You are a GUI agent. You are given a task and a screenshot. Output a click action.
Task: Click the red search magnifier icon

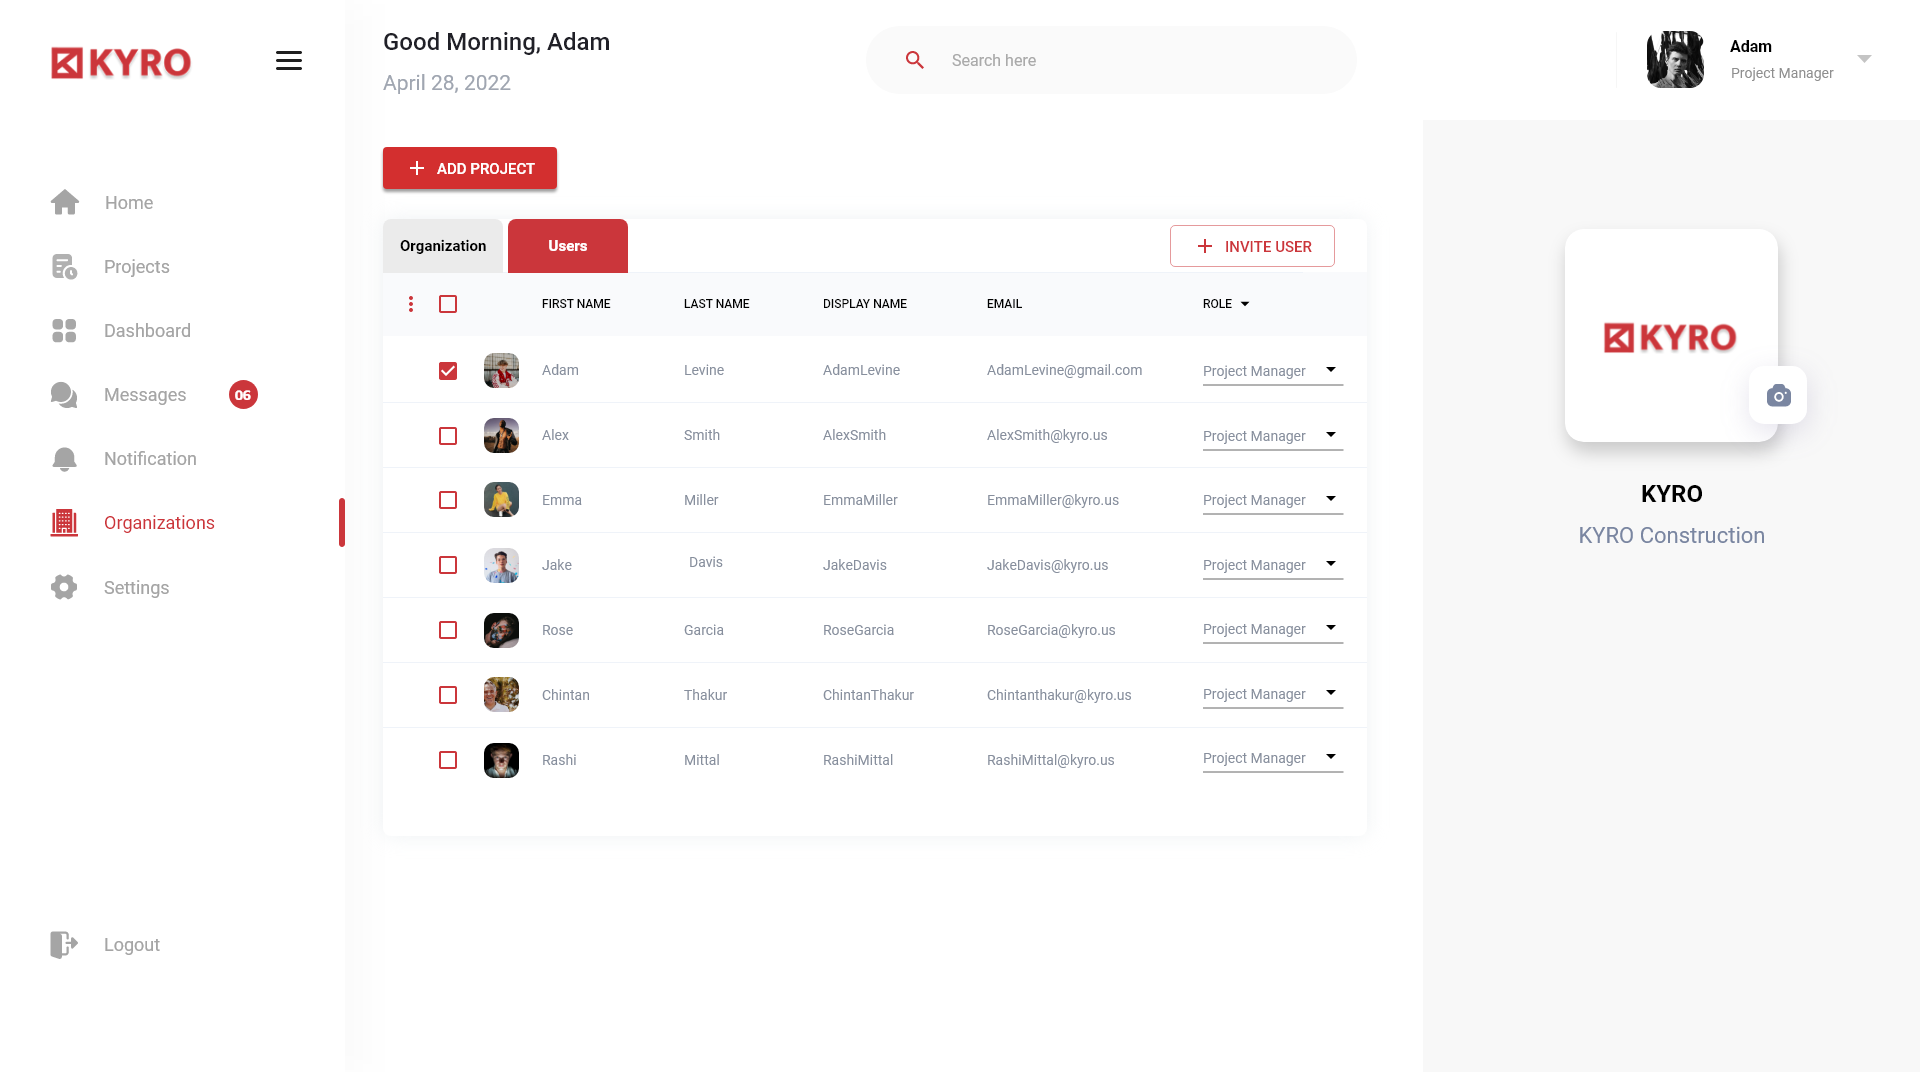coord(914,60)
